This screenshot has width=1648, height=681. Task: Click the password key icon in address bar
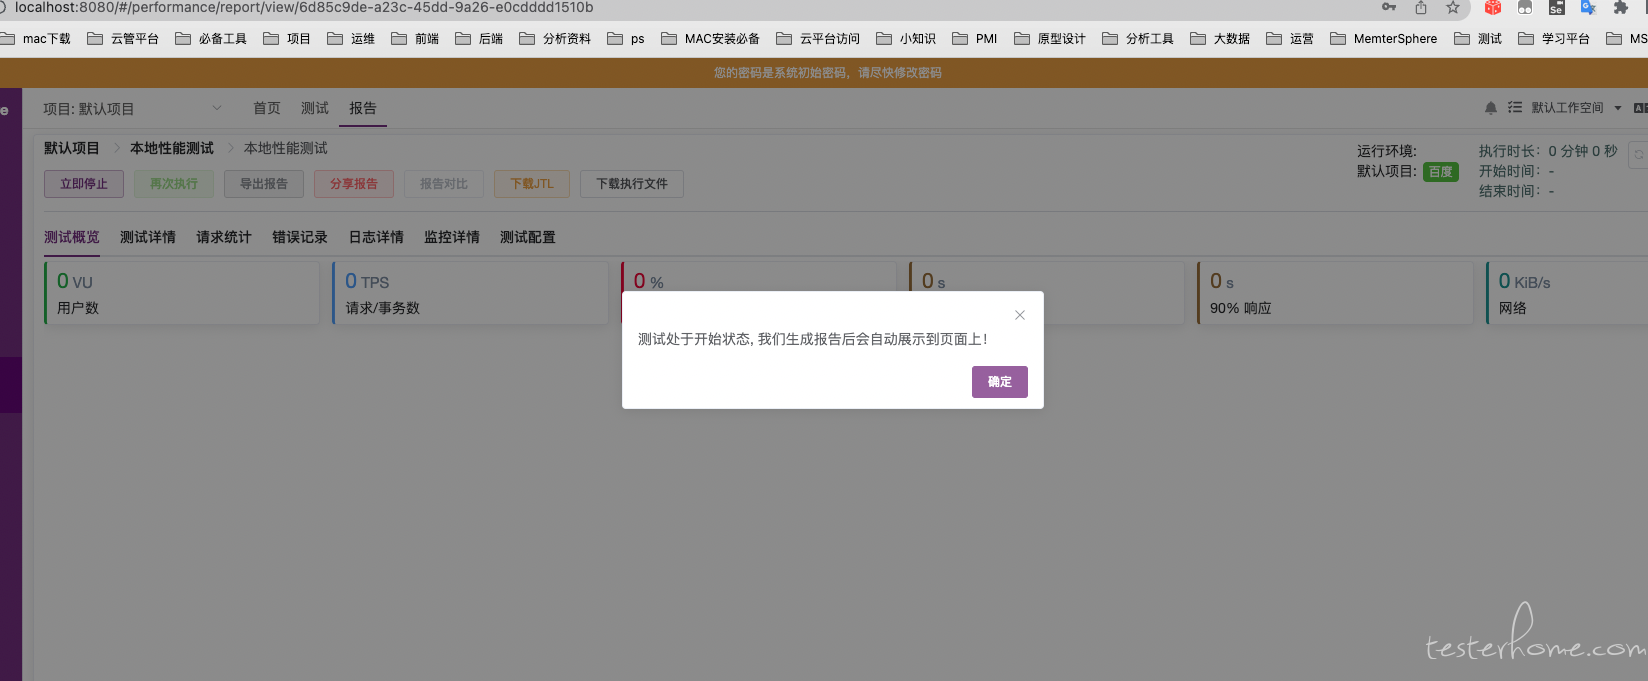click(1389, 7)
